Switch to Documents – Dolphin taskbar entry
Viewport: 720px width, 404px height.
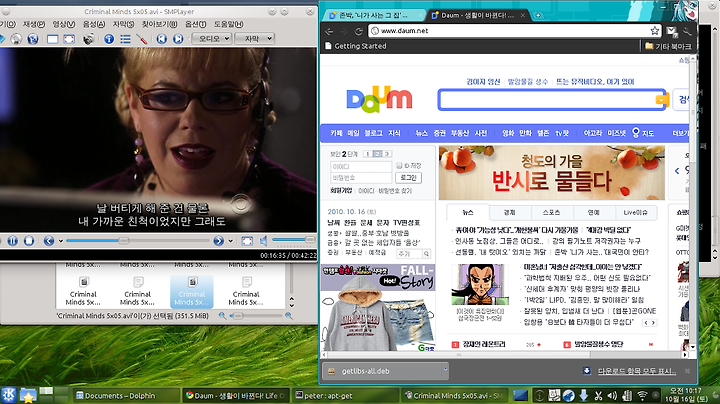click(x=126, y=395)
